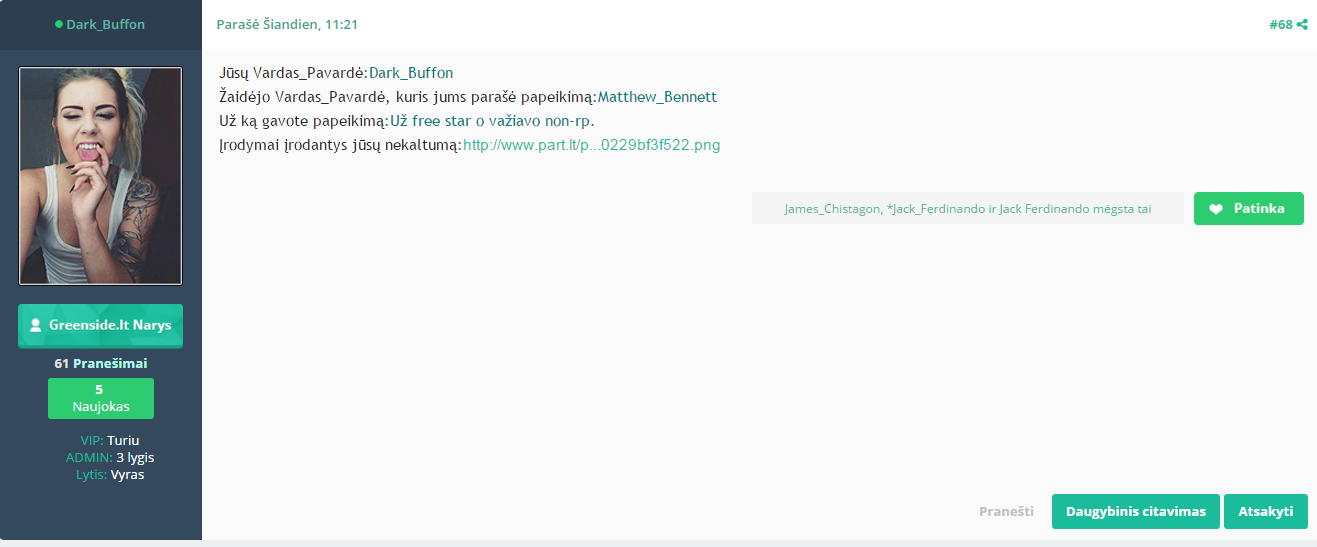
Task: Click the 5 Naujokas reputation badge
Action: tap(100, 398)
